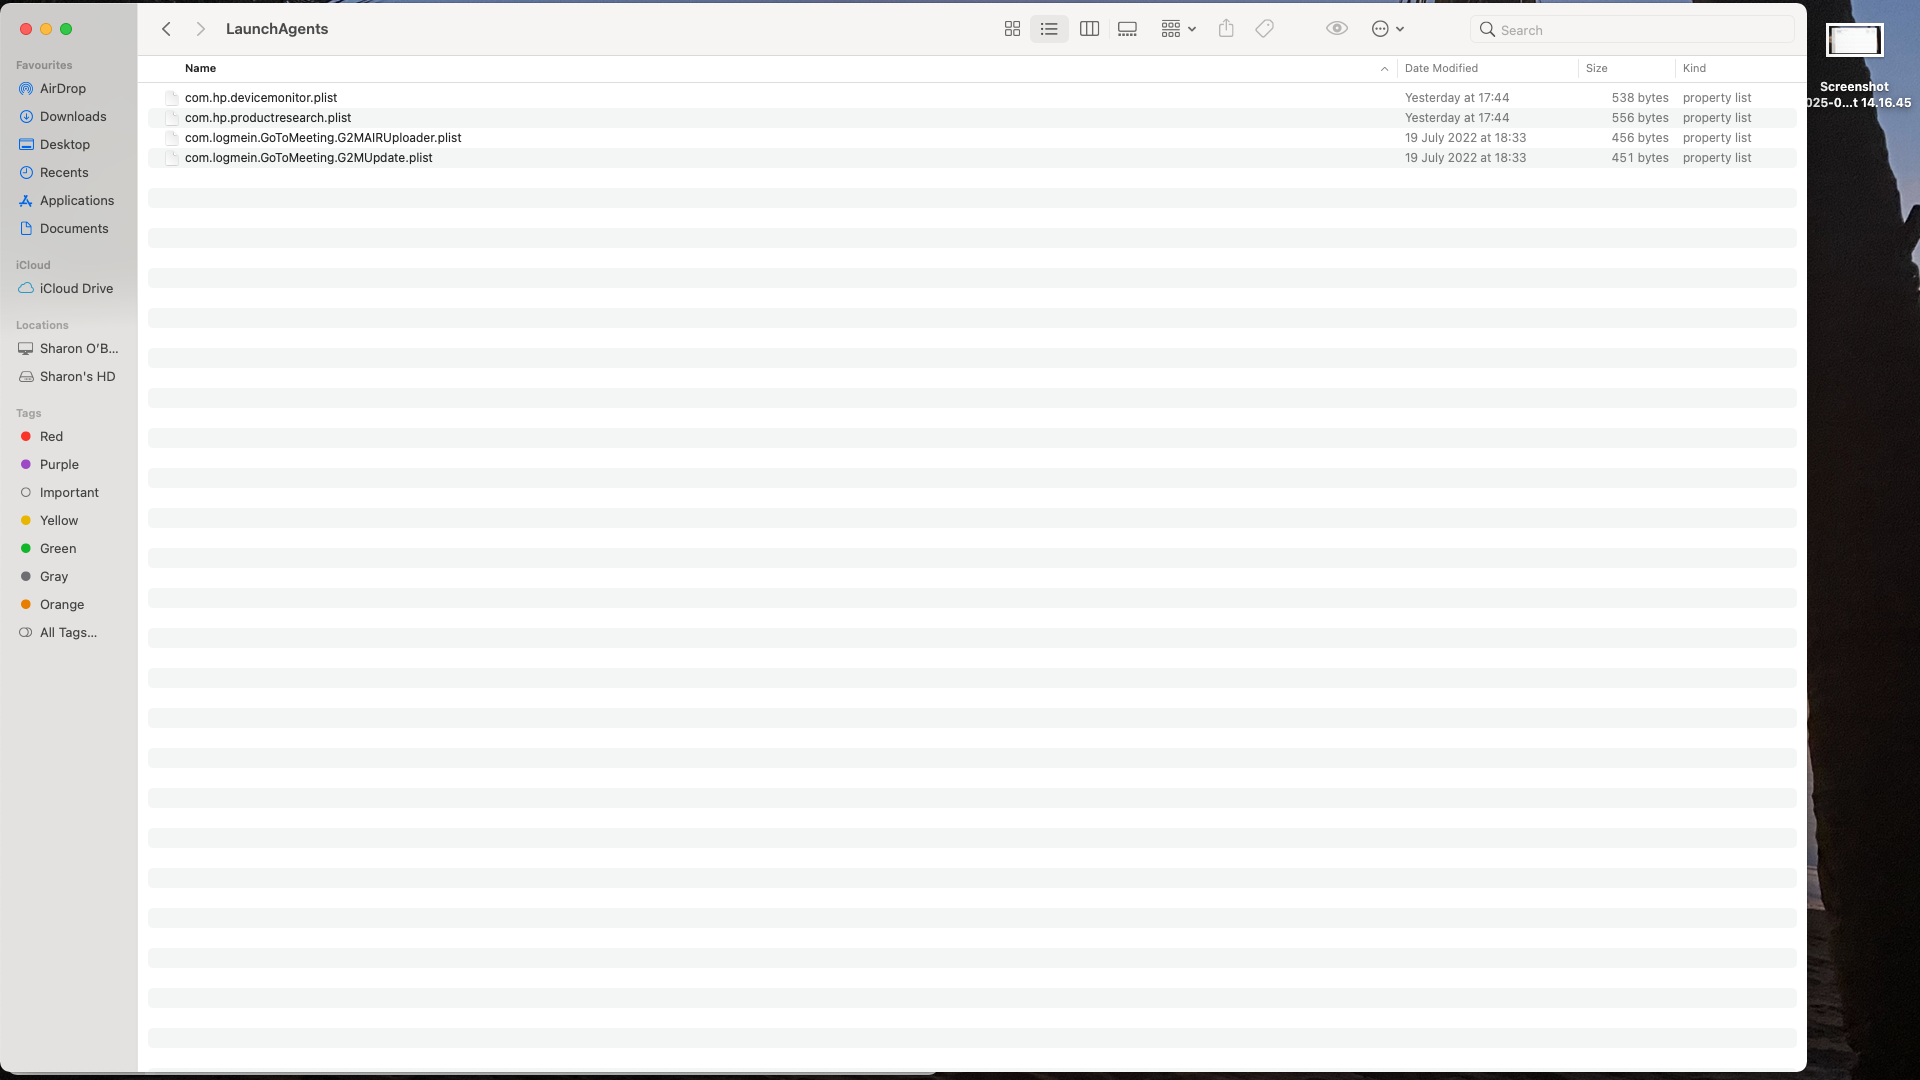Open iCloud Drive in the sidebar
1920x1080 pixels.
[76, 288]
